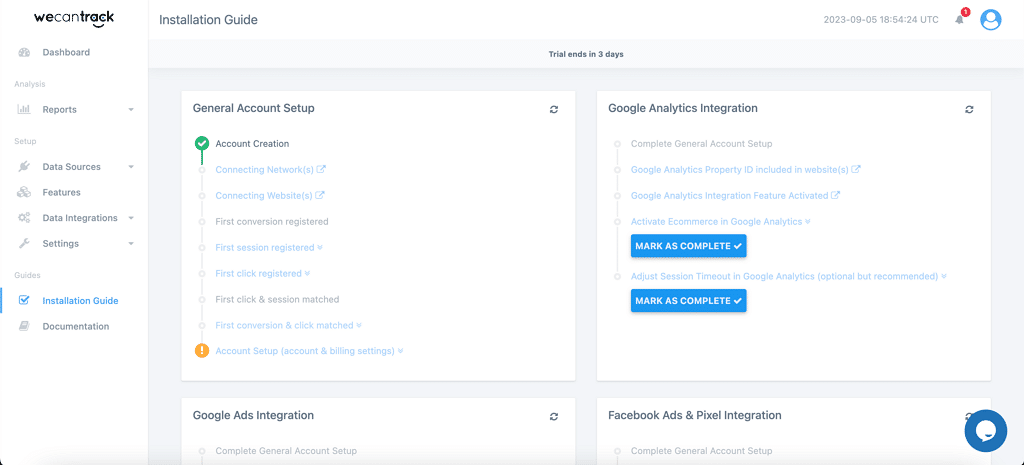Refresh the Google Ads Integration card
Viewport: 1024px width, 465px height.
click(554, 416)
